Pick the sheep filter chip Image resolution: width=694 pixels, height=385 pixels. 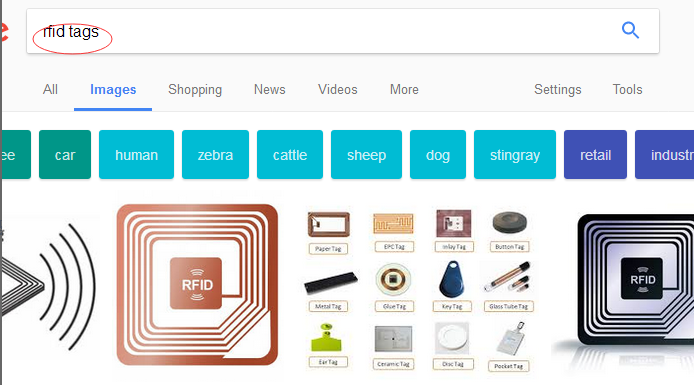pyautogui.click(x=366, y=154)
